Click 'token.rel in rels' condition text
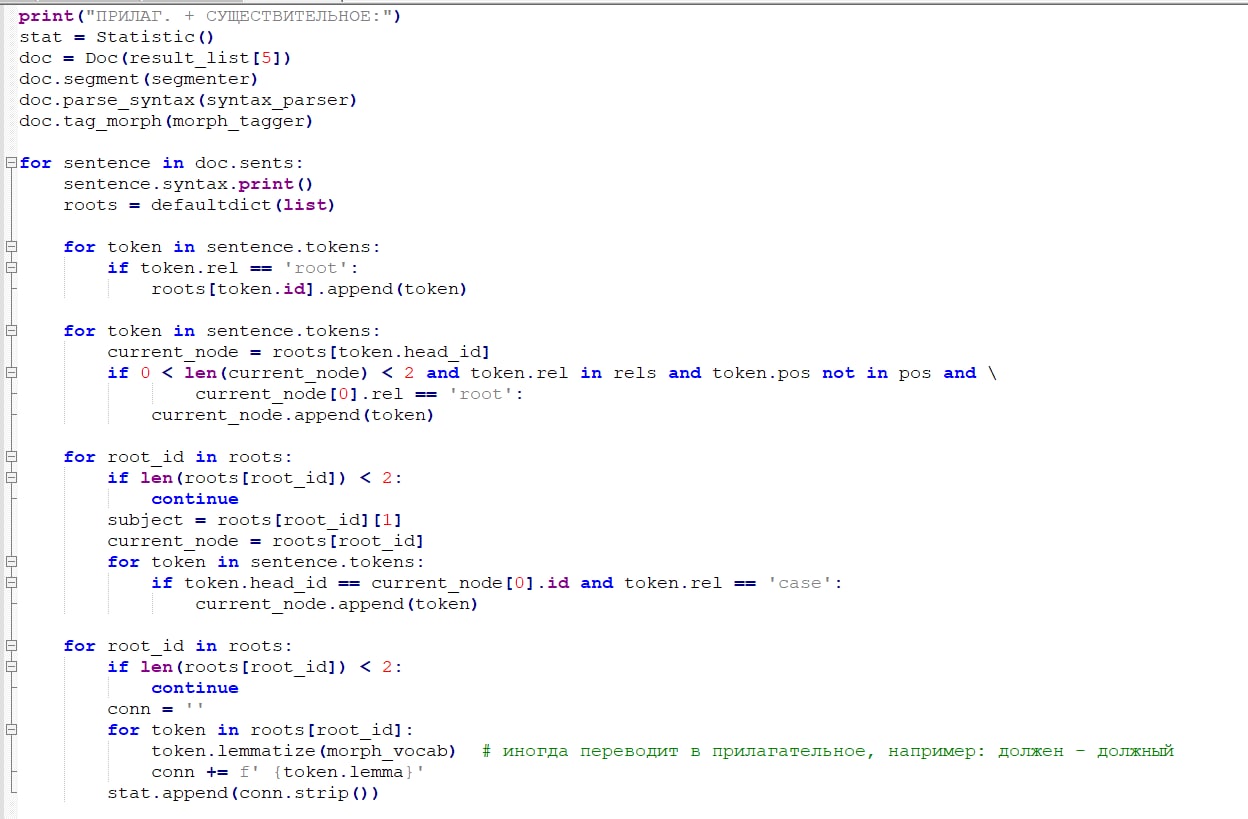The width and height of the screenshot is (1248, 819). [564, 373]
